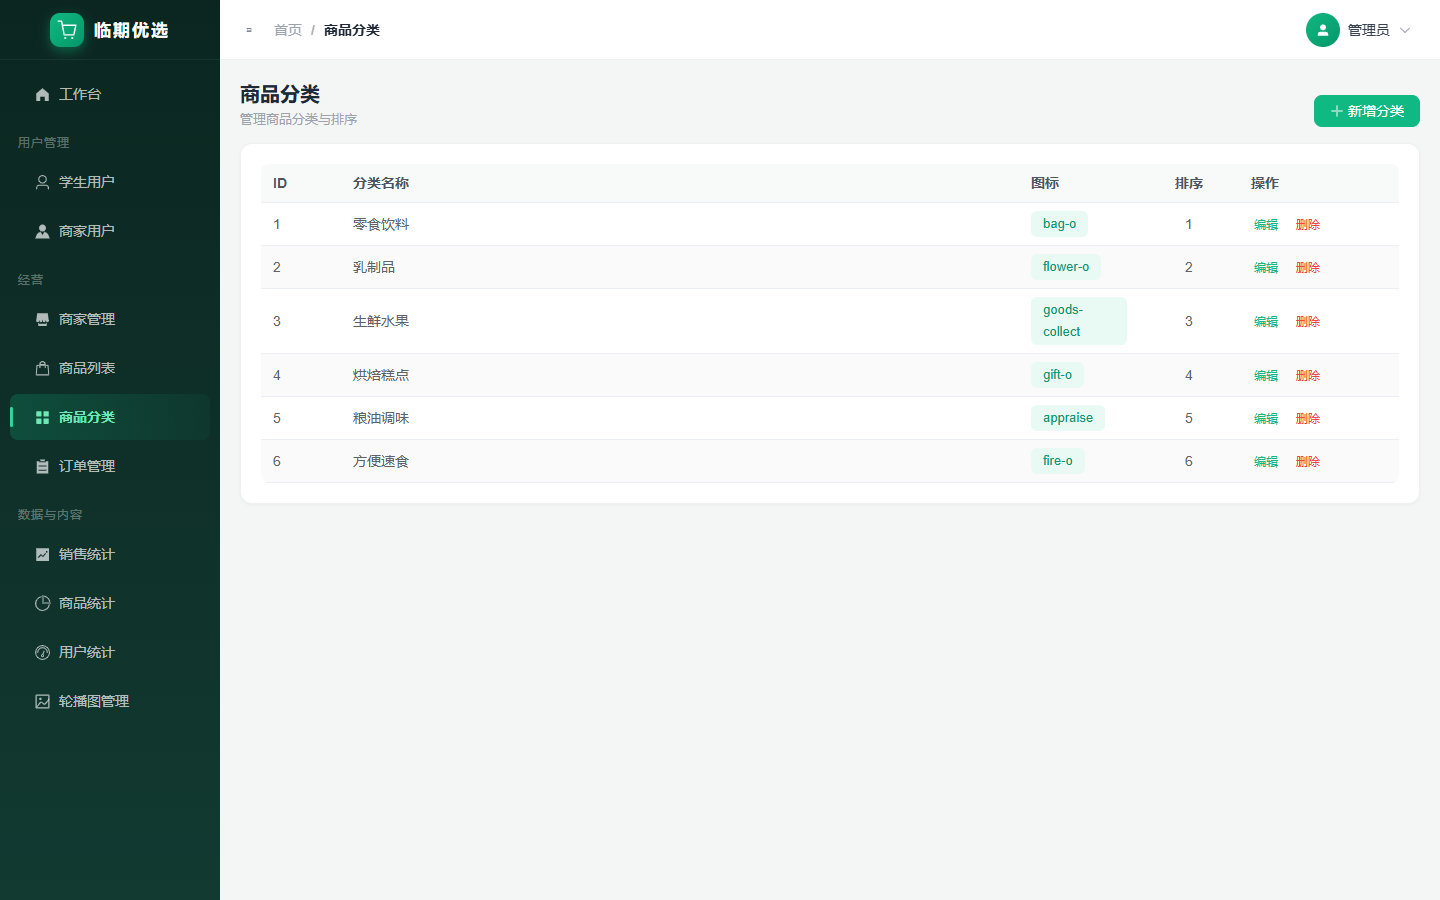1440x900 pixels.
Task: Open 商品统计 in the sidebar
Action: [x=110, y=603]
